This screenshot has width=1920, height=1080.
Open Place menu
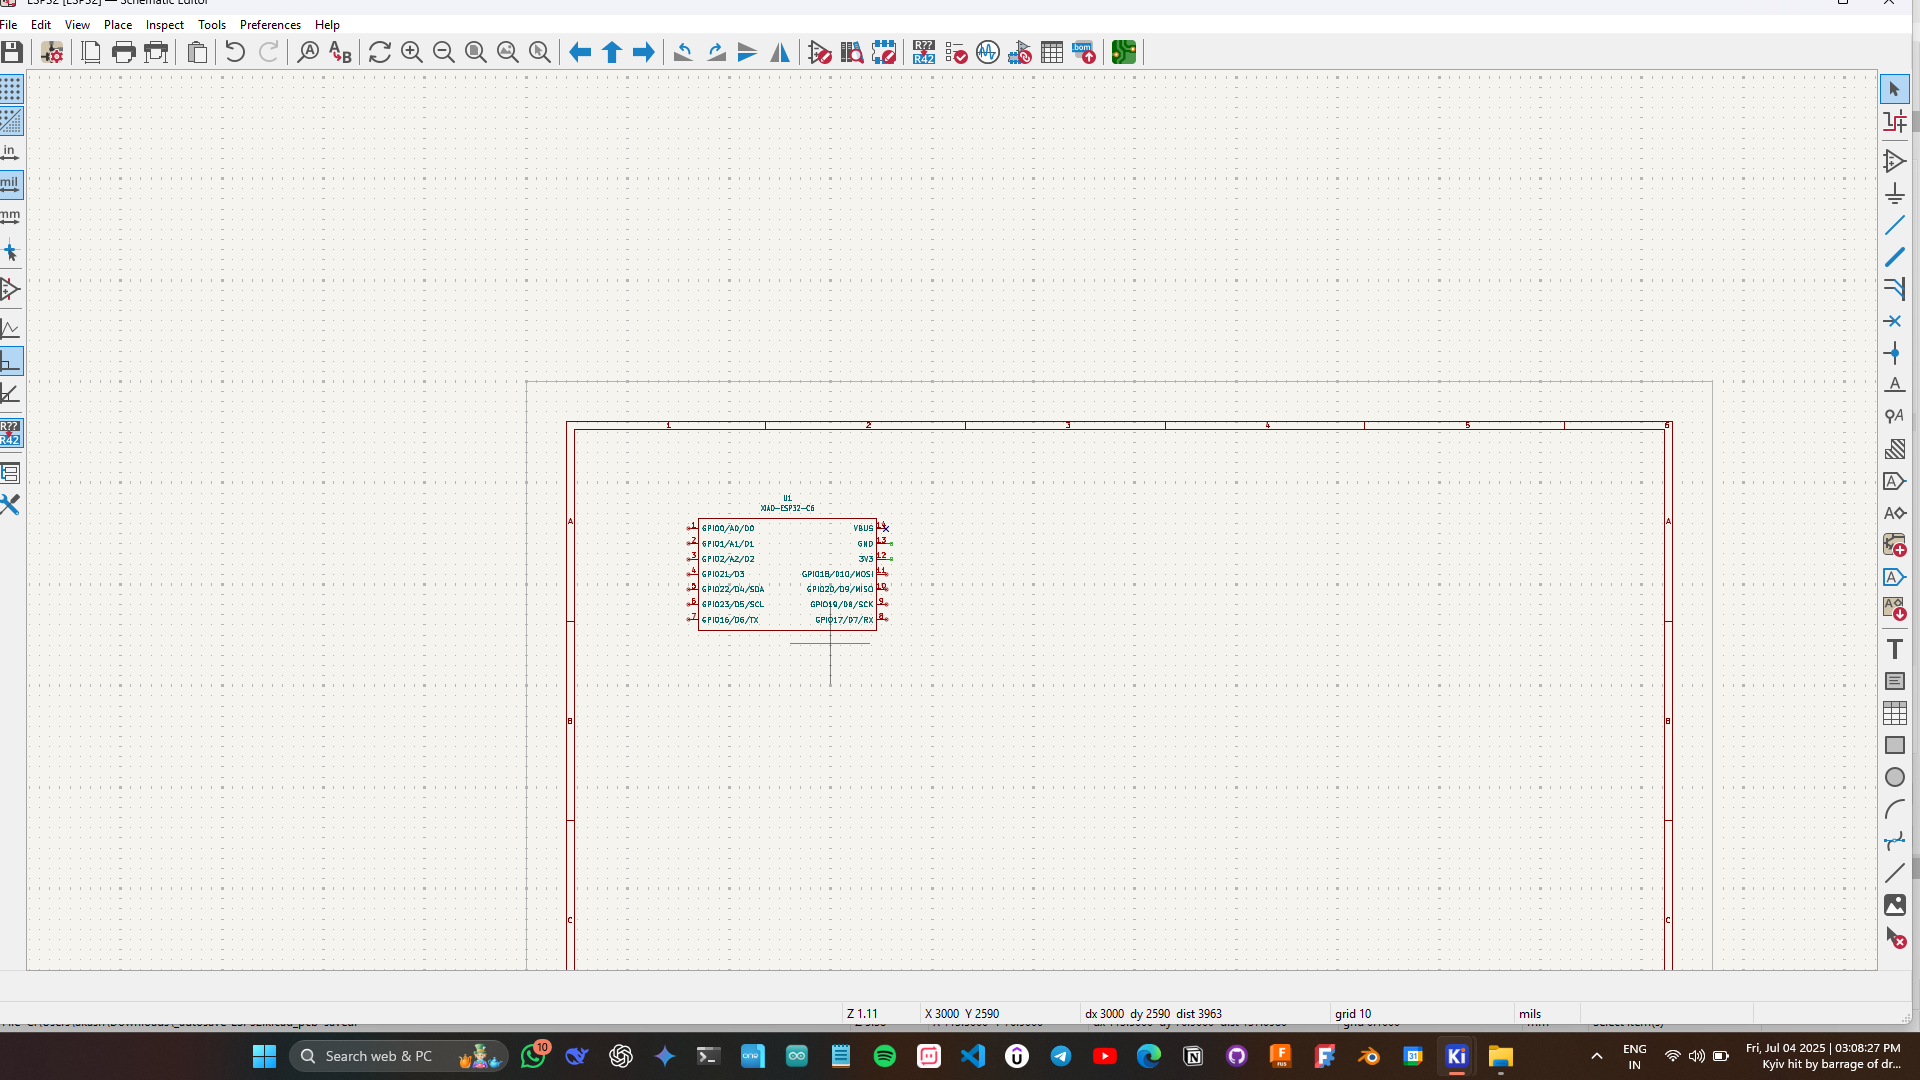[118, 25]
